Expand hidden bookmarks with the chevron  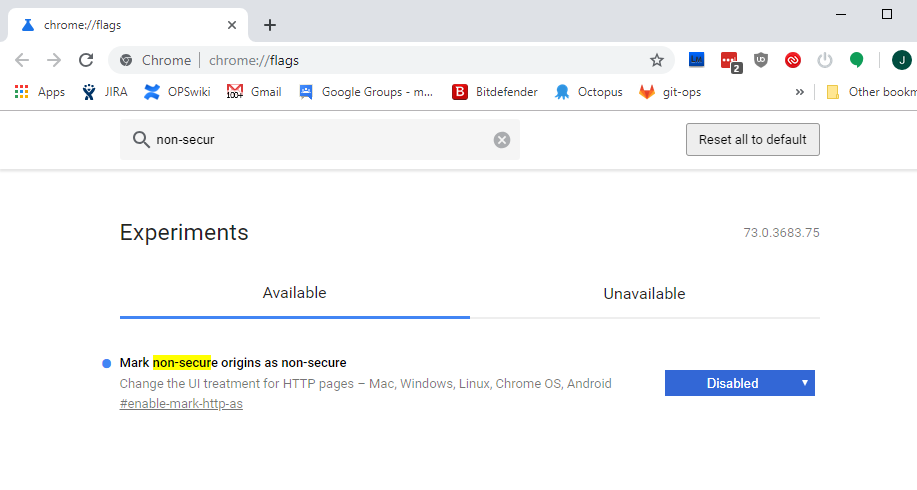click(x=799, y=92)
